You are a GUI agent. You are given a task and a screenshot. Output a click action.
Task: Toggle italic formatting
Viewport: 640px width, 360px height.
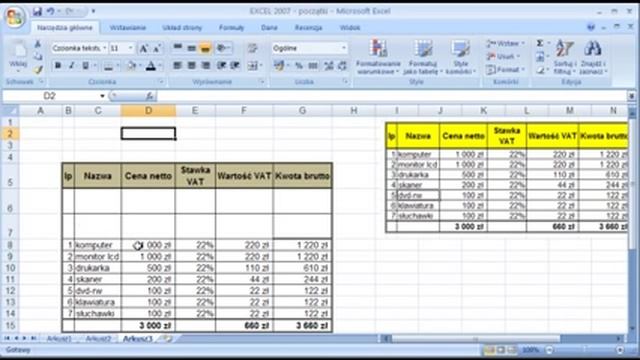(x=71, y=65)
